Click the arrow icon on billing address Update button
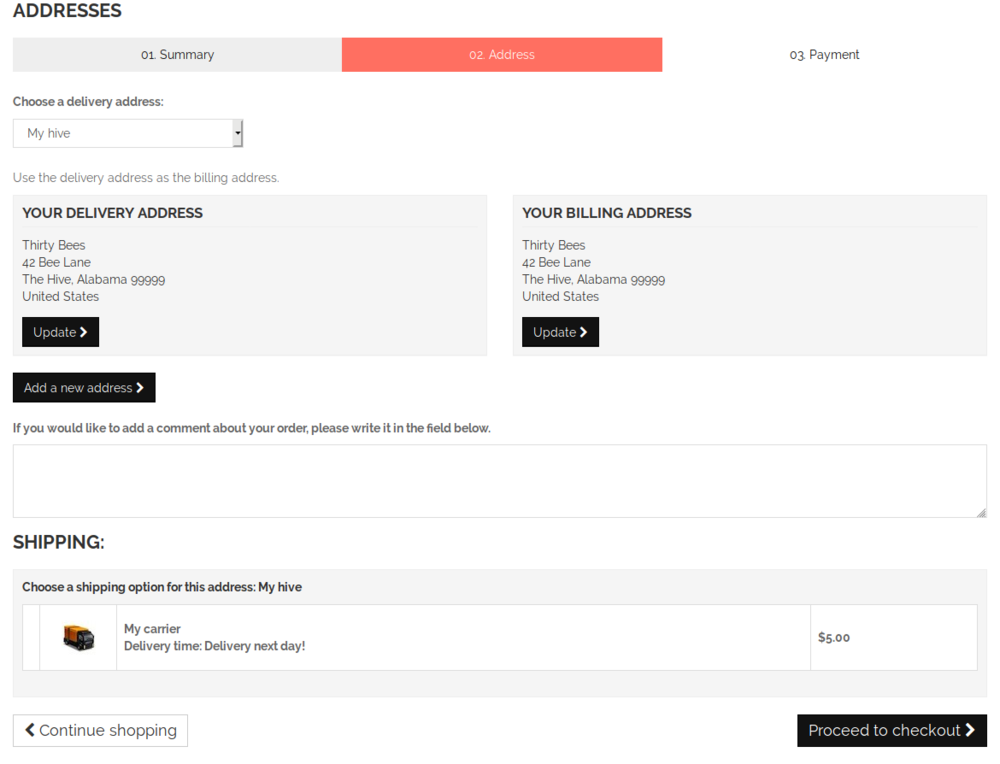Viewport: 1000px width, 764px height. point(585,331)
